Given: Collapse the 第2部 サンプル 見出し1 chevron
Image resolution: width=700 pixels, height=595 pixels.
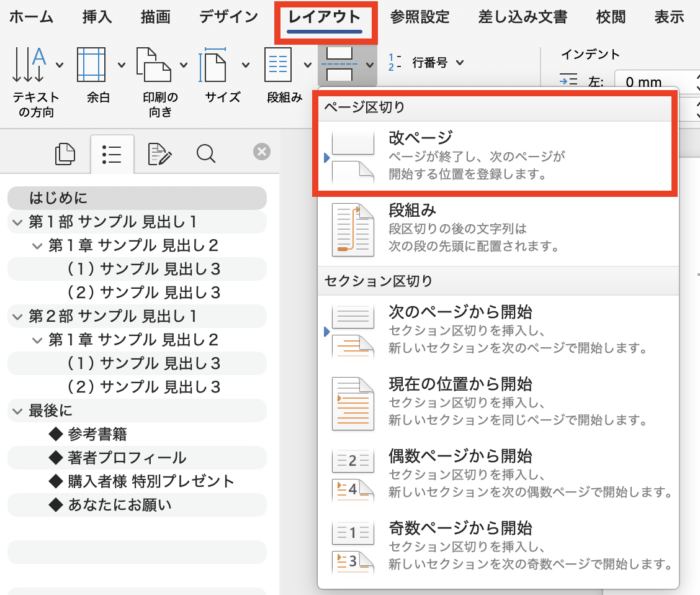Looking at the screenshot, I should pyautogui.click(x=17, y=317).
